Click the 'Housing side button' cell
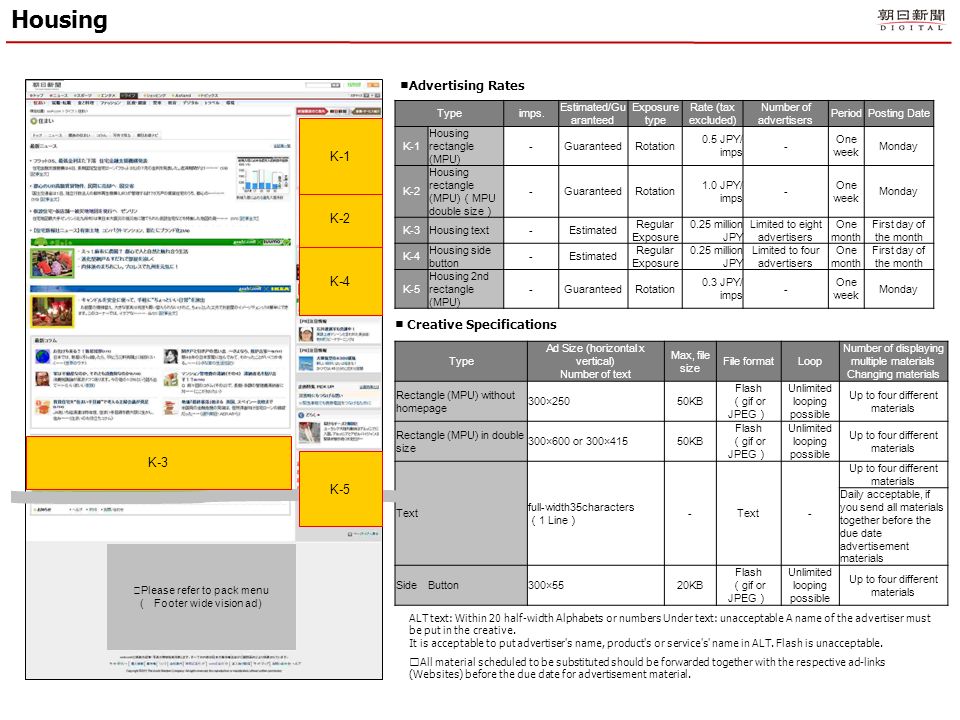Viewport: 960px width, 720px height. click(x=465, y=256)
